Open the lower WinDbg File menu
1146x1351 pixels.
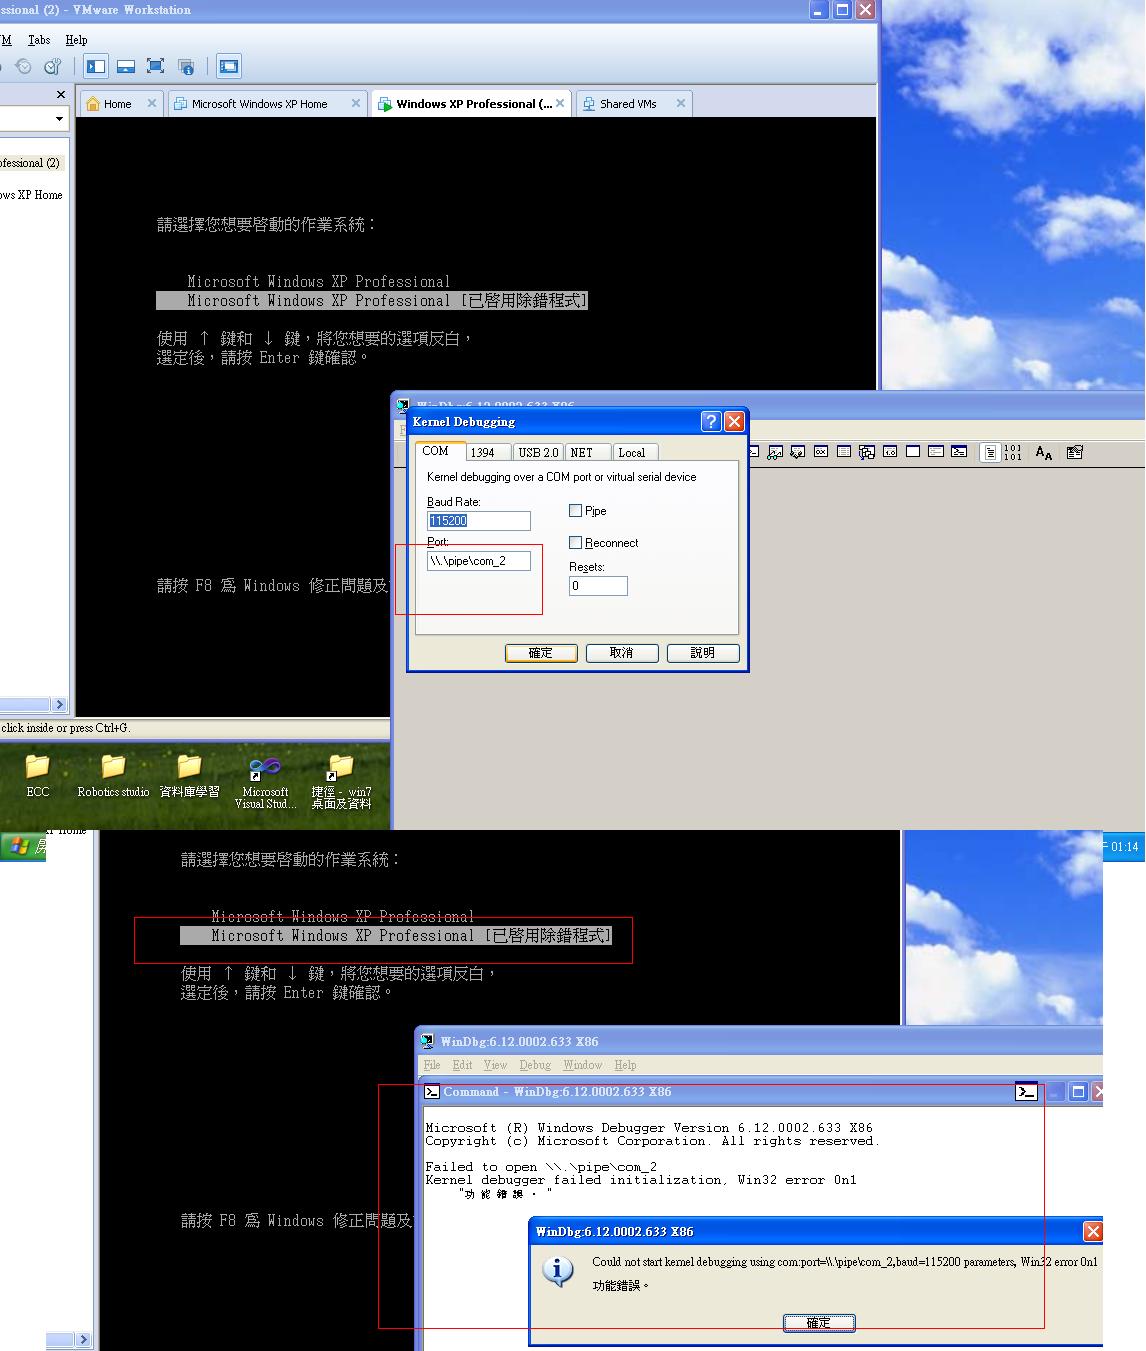tap(432, 1065)
